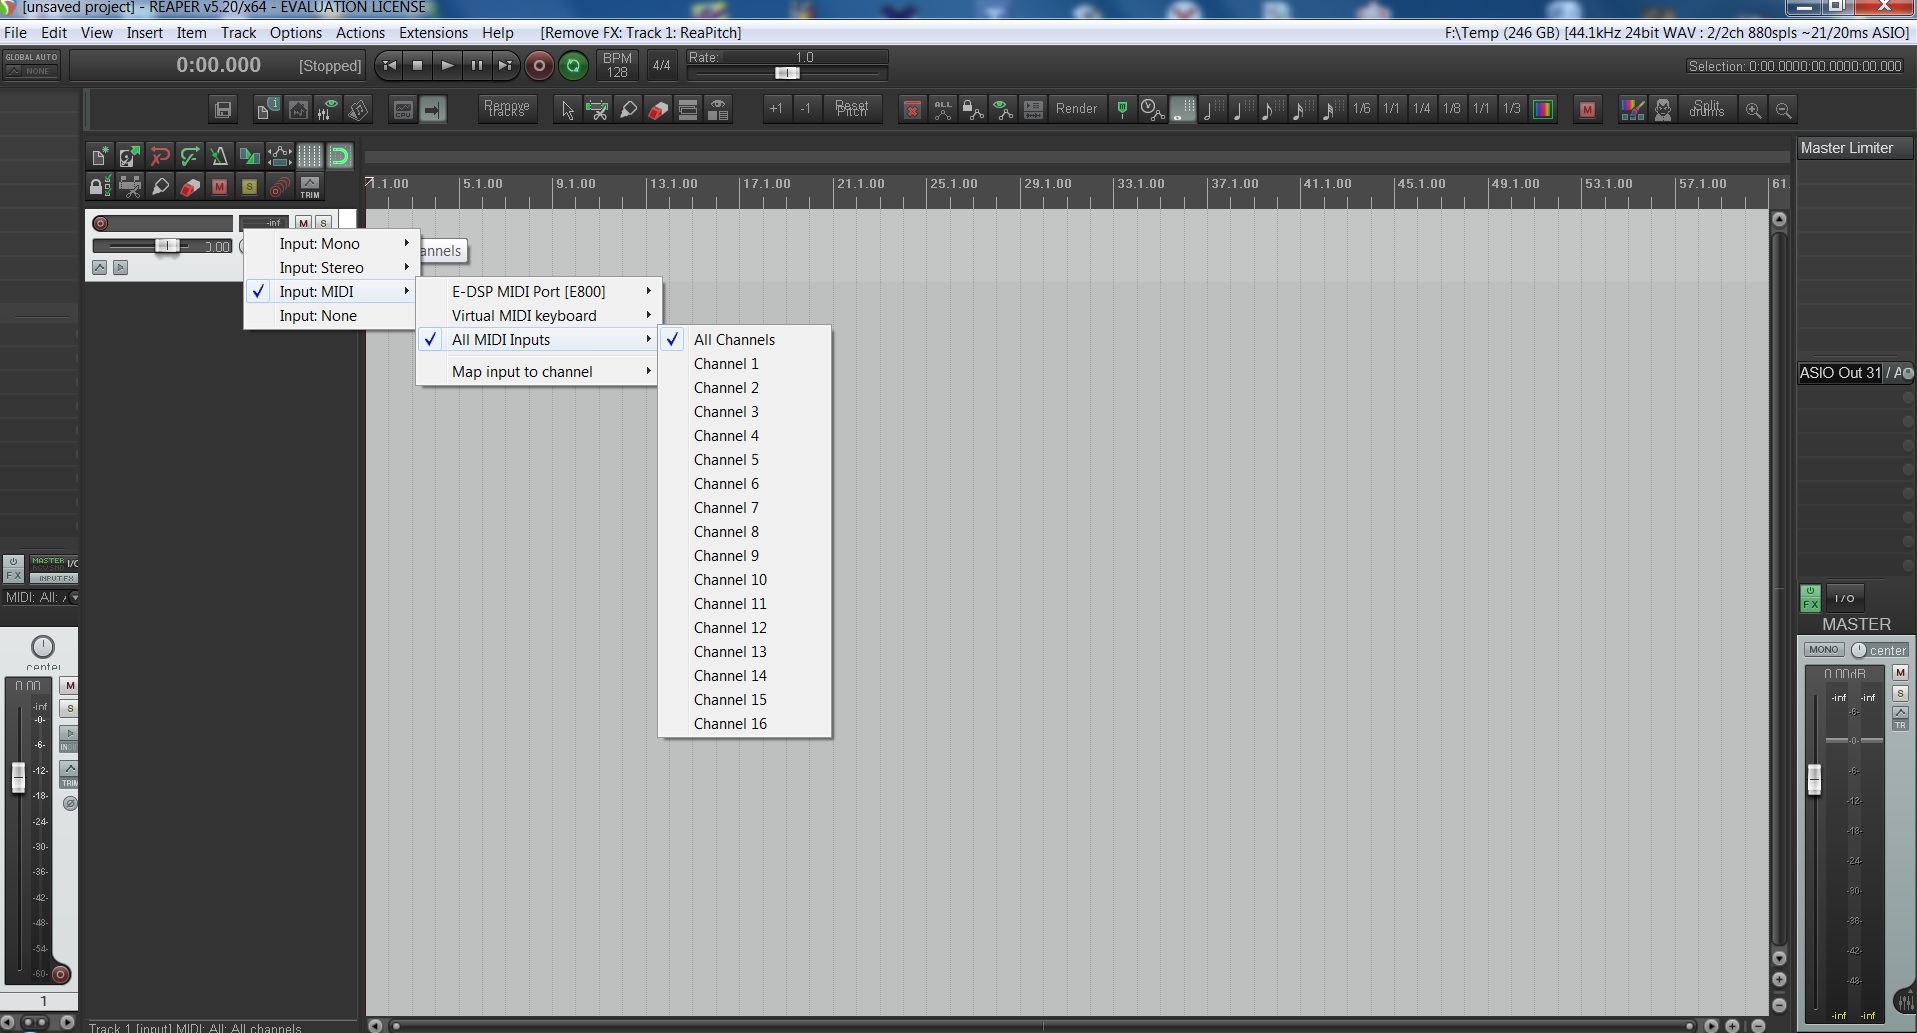Click the save project floppy disk icon
The image size is (1917, 1033).
223,109
